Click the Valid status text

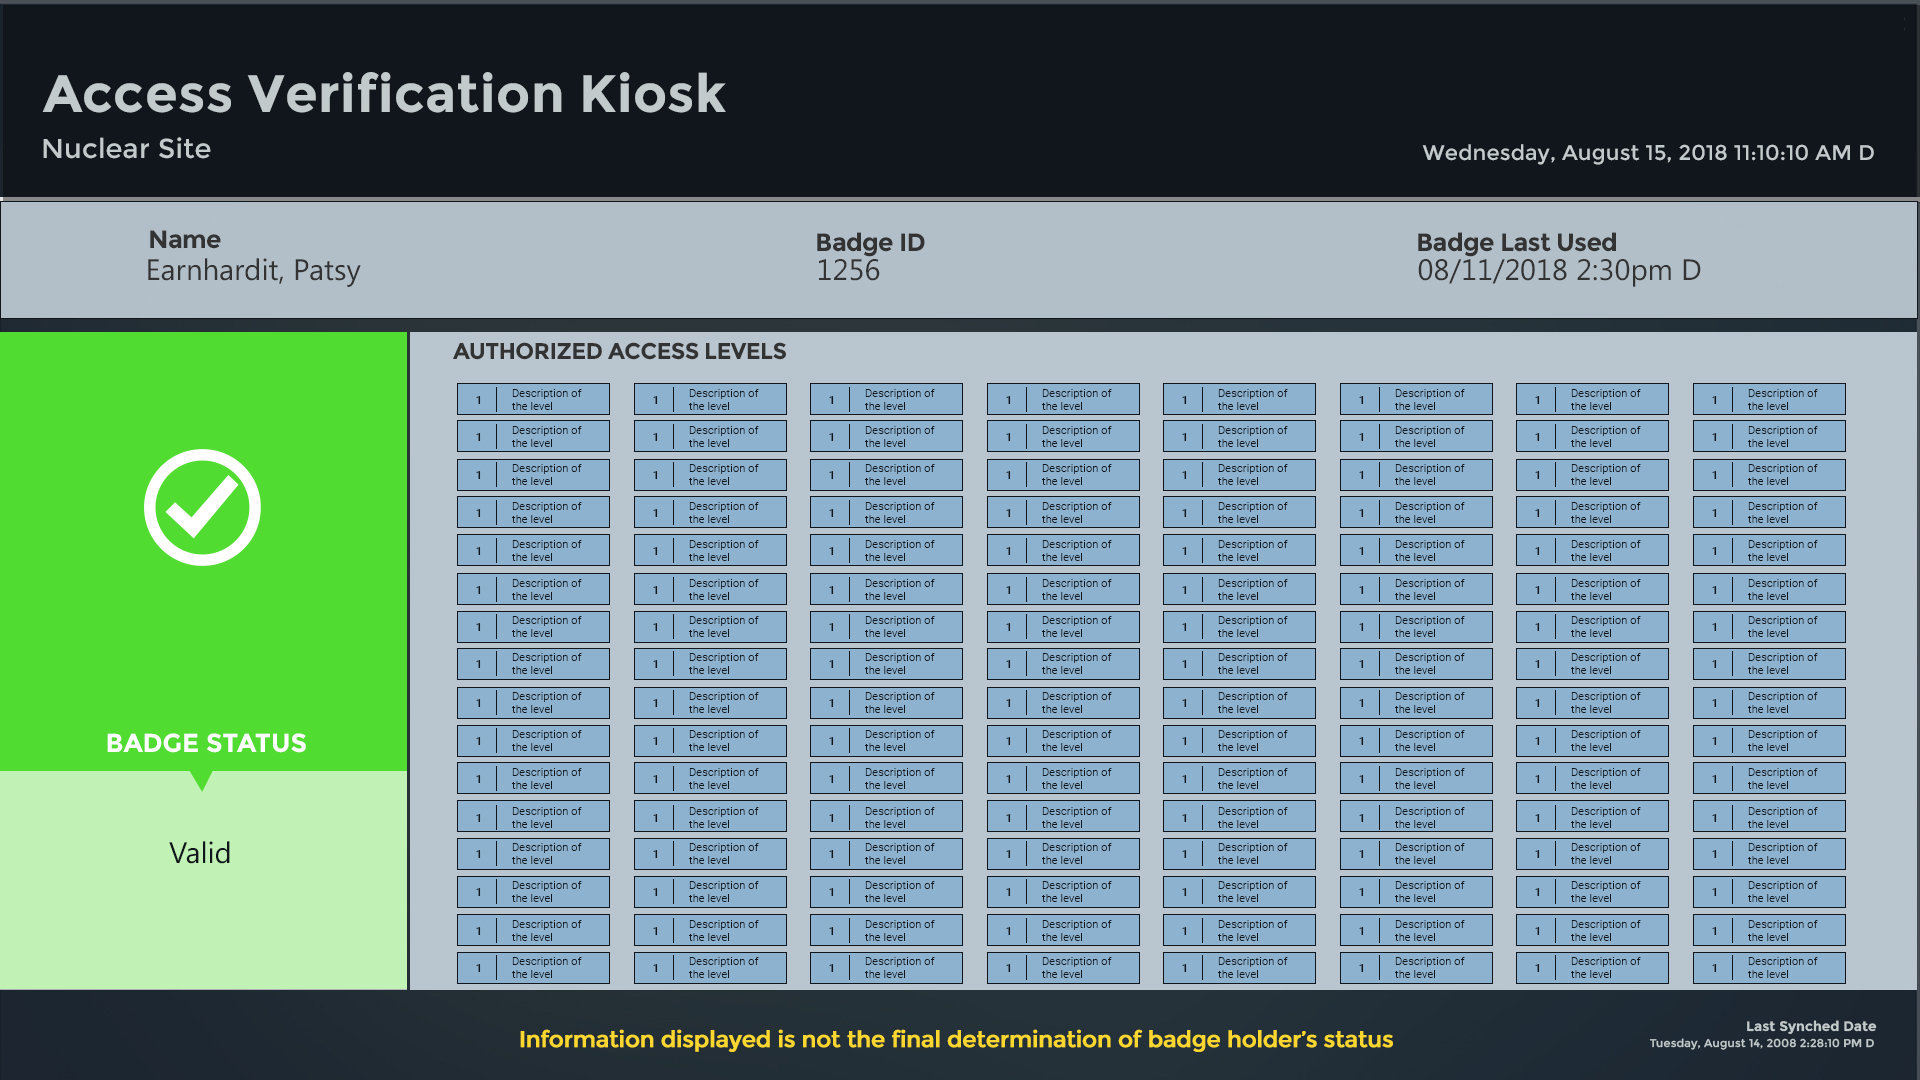point(200,853)
